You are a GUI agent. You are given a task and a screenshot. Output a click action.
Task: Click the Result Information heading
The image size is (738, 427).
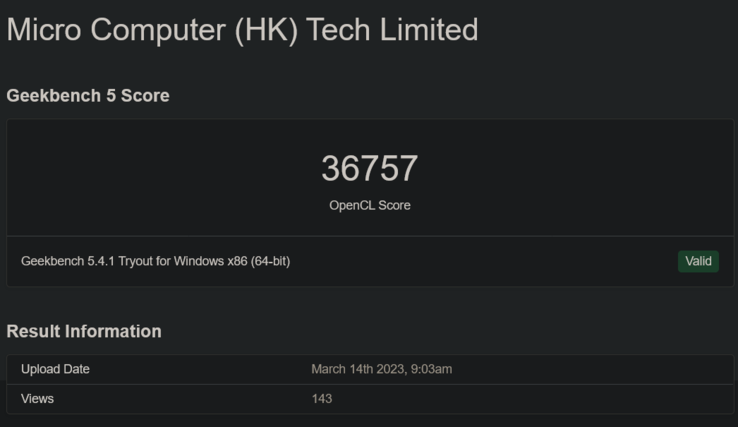[84, 331]
